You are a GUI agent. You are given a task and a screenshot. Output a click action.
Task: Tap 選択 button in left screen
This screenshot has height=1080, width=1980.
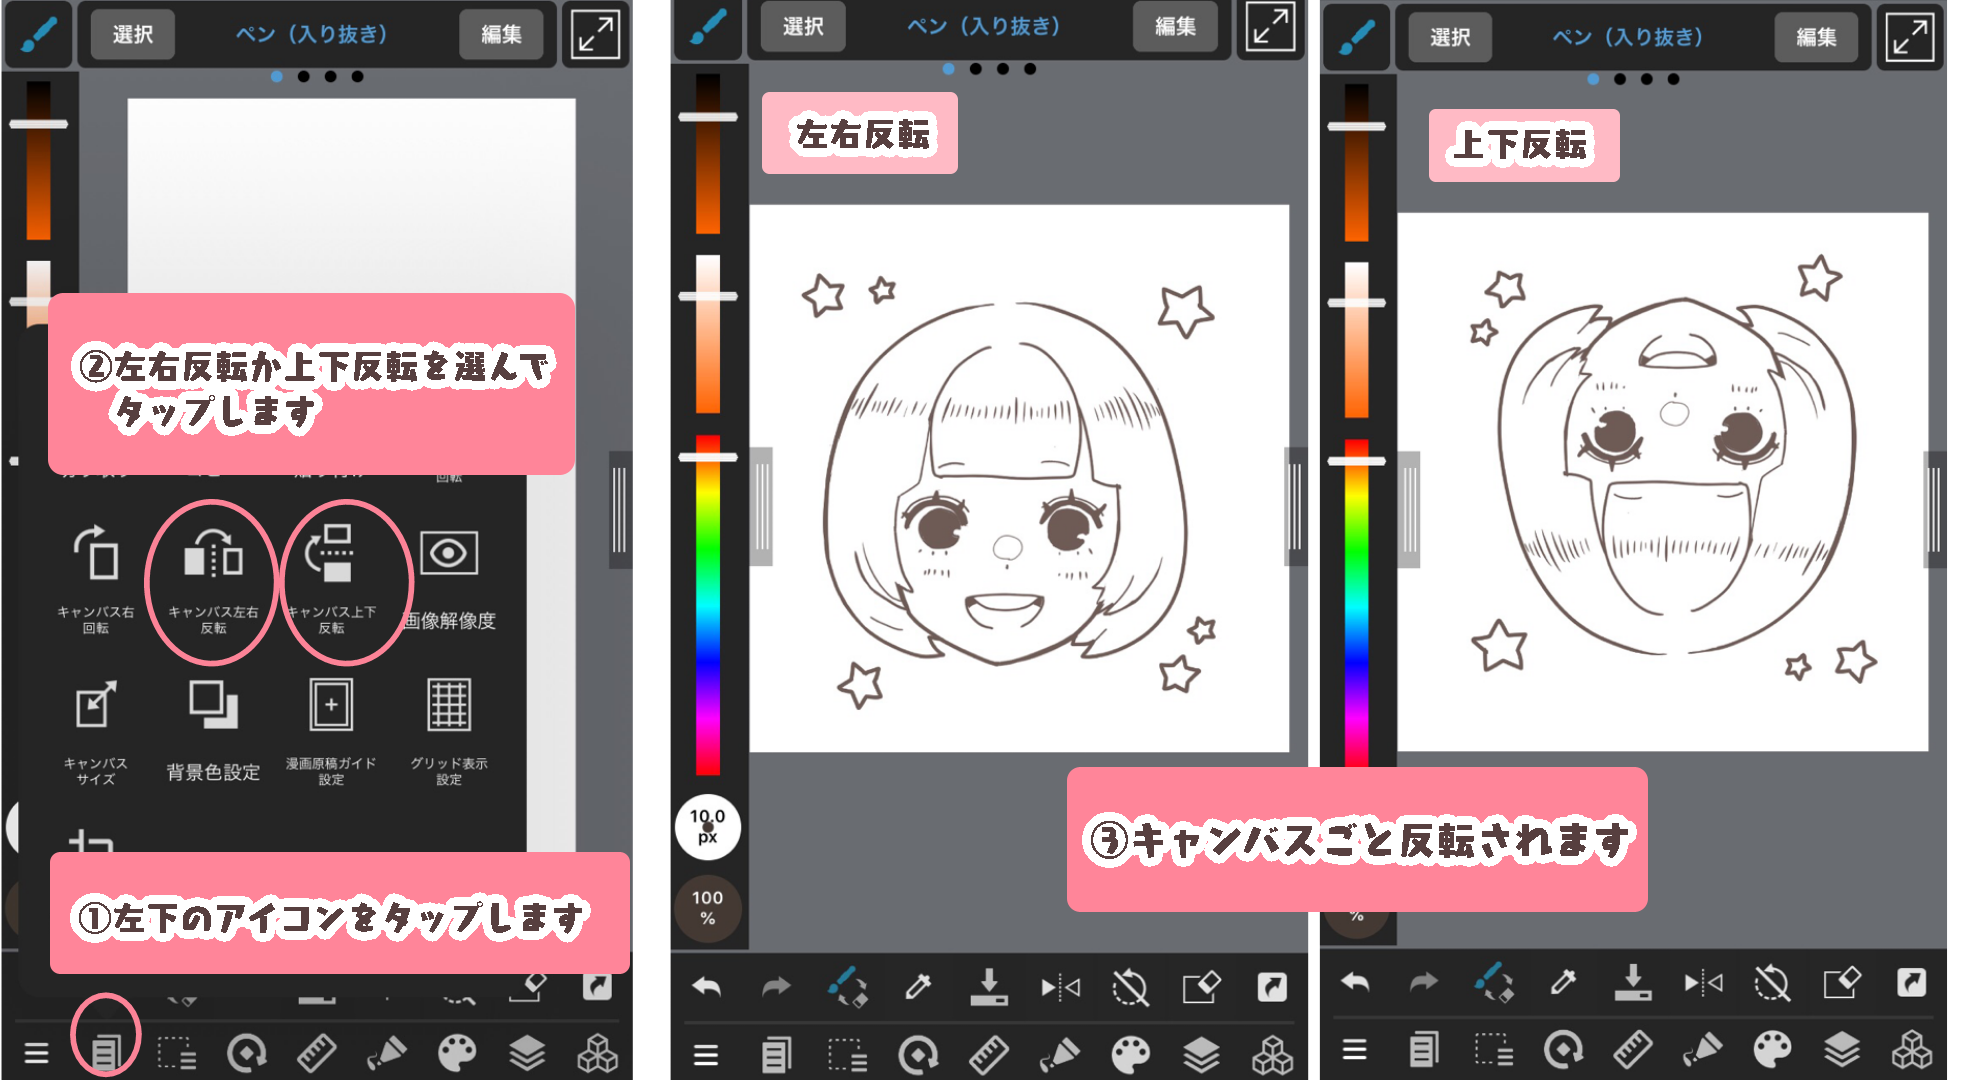tap(132, 34)
